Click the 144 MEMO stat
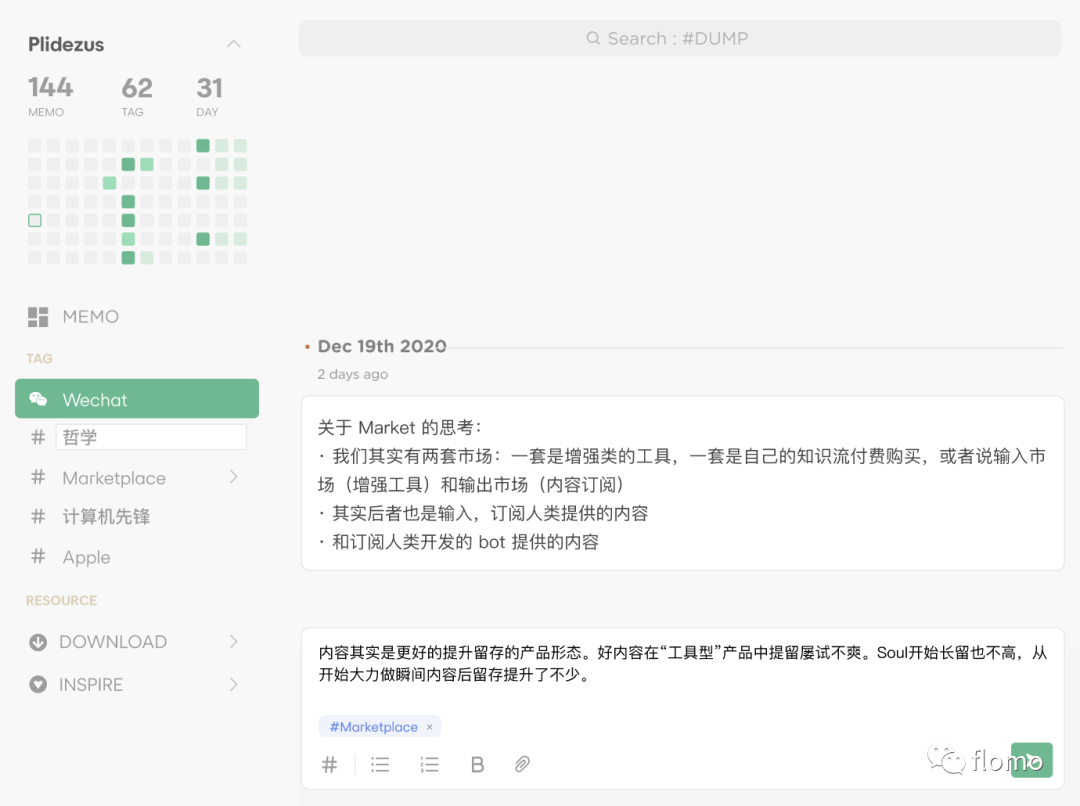 (x=50, y=96)
